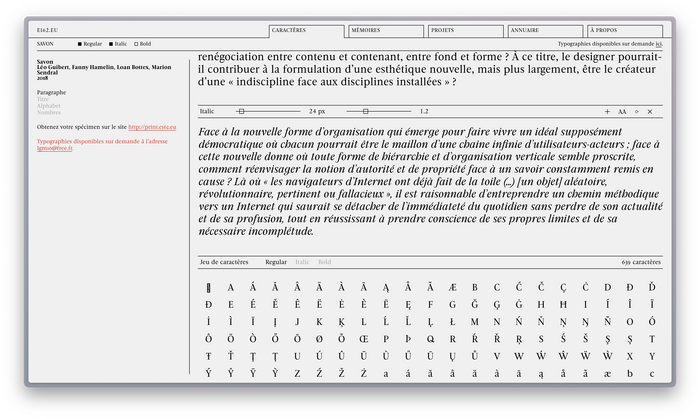Select the uppercase B glyph
The image size is (700, 419).
click(475, 287)
